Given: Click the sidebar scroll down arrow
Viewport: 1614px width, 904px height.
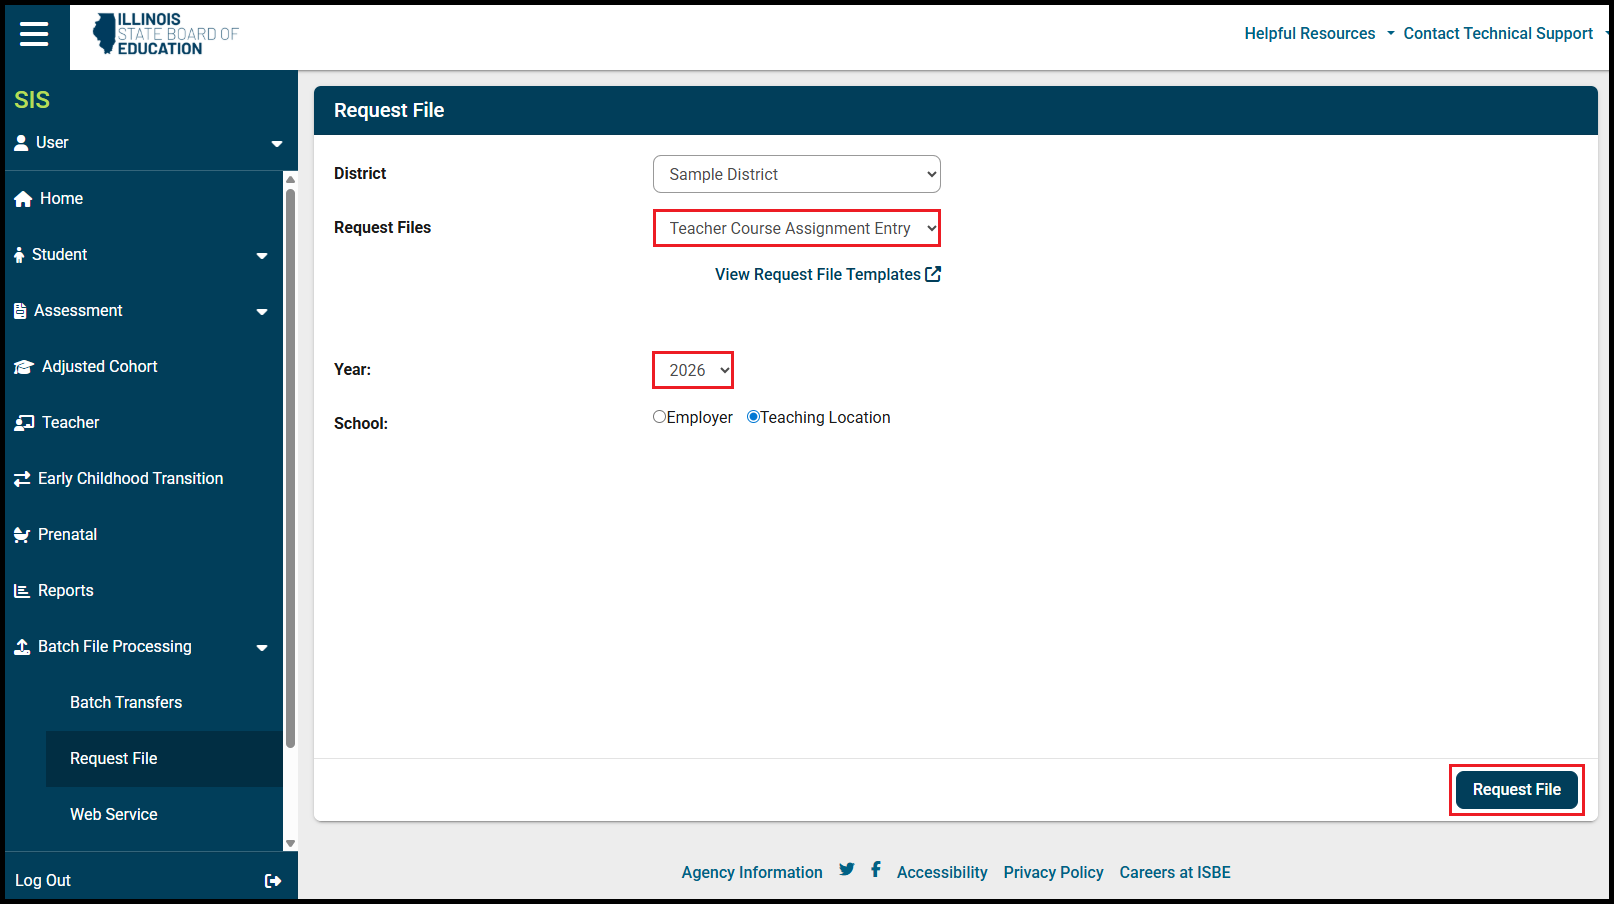Looking at the screenshot, I should click(291, 843).
